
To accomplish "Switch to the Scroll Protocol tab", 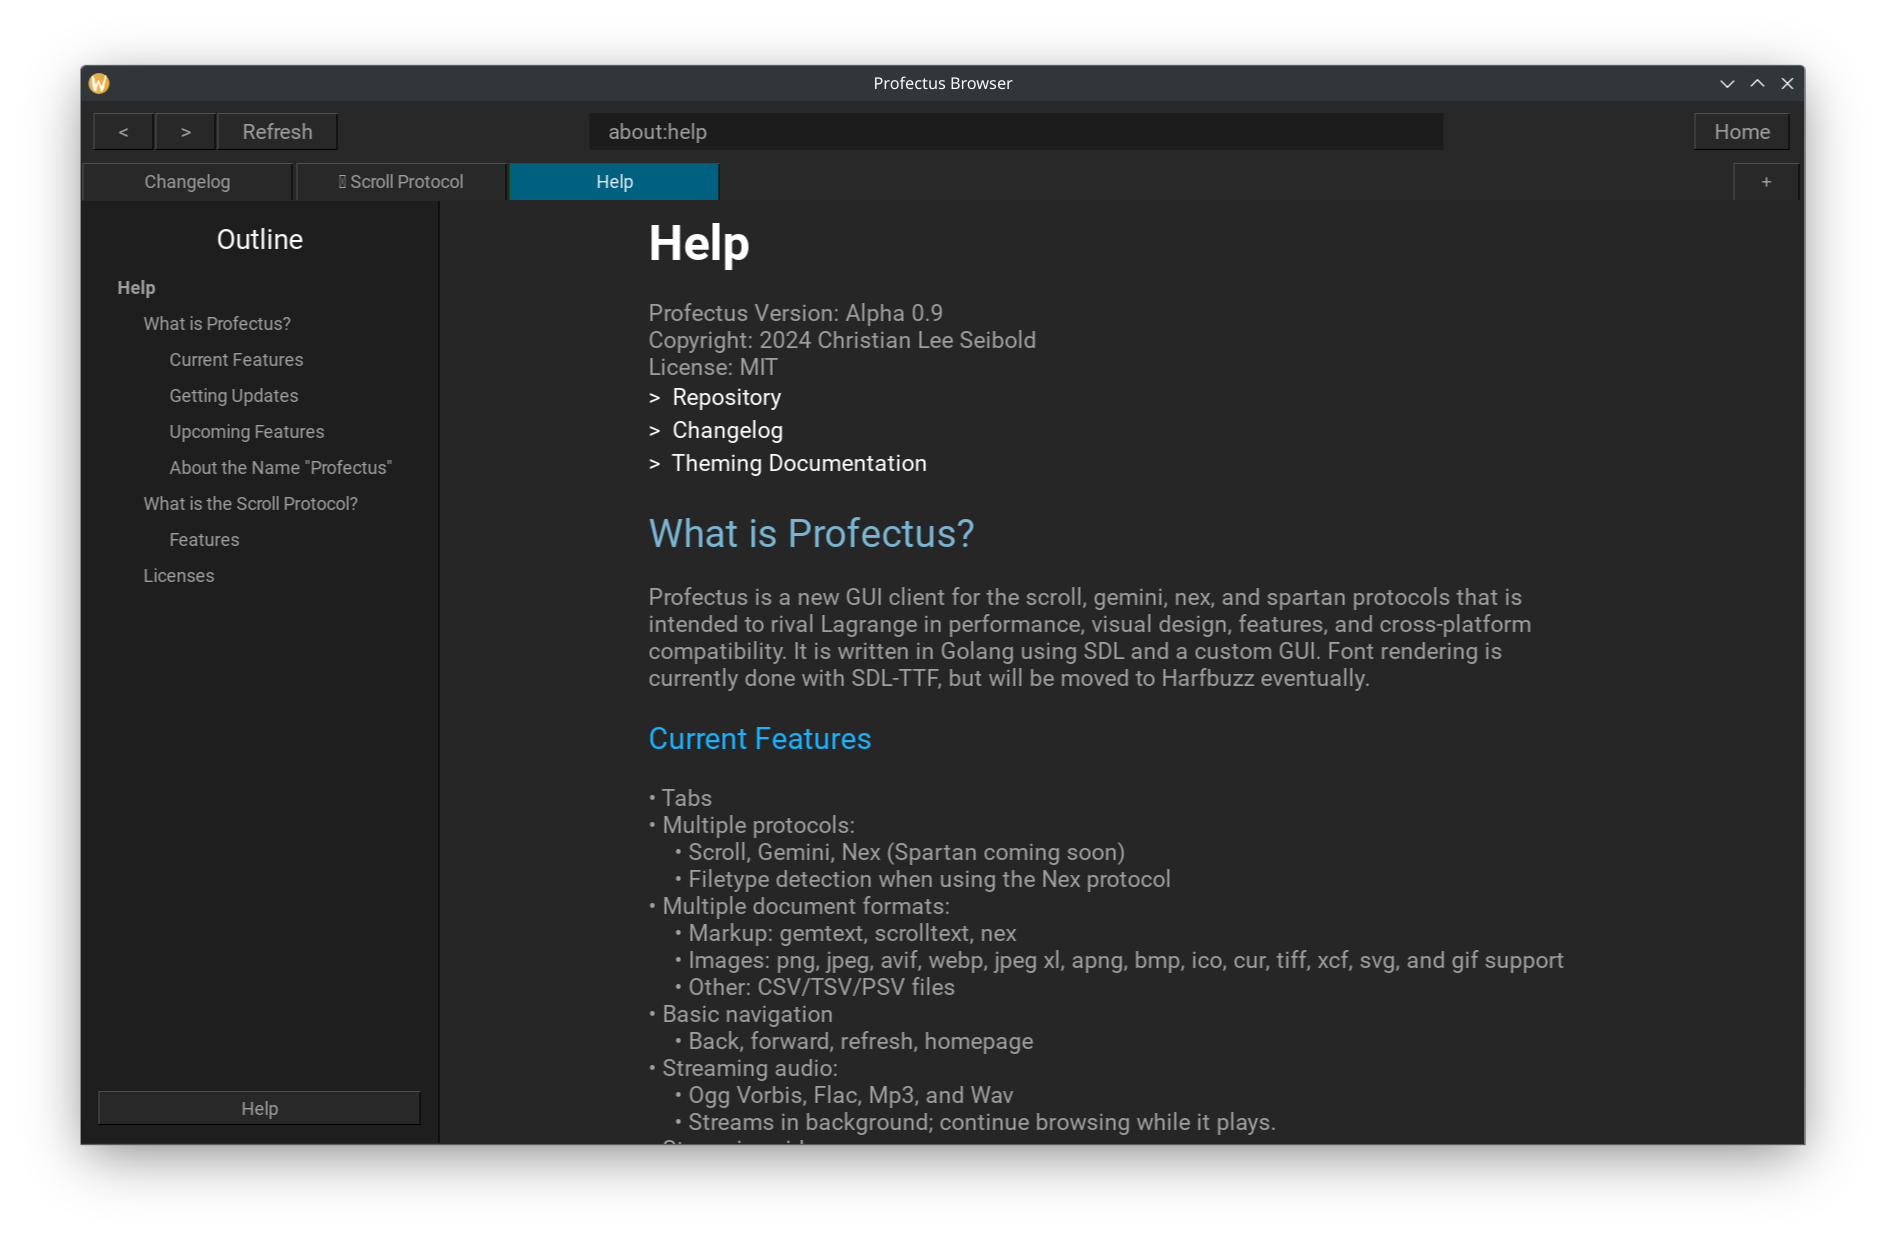I will [401, 182].
